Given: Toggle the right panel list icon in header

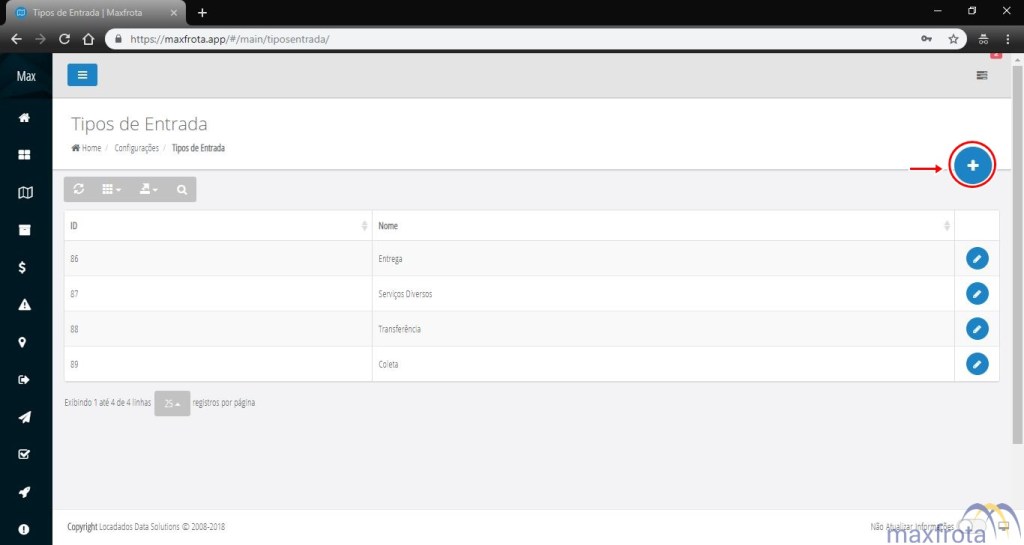Looking at the screenshot, I should (981, 76).
